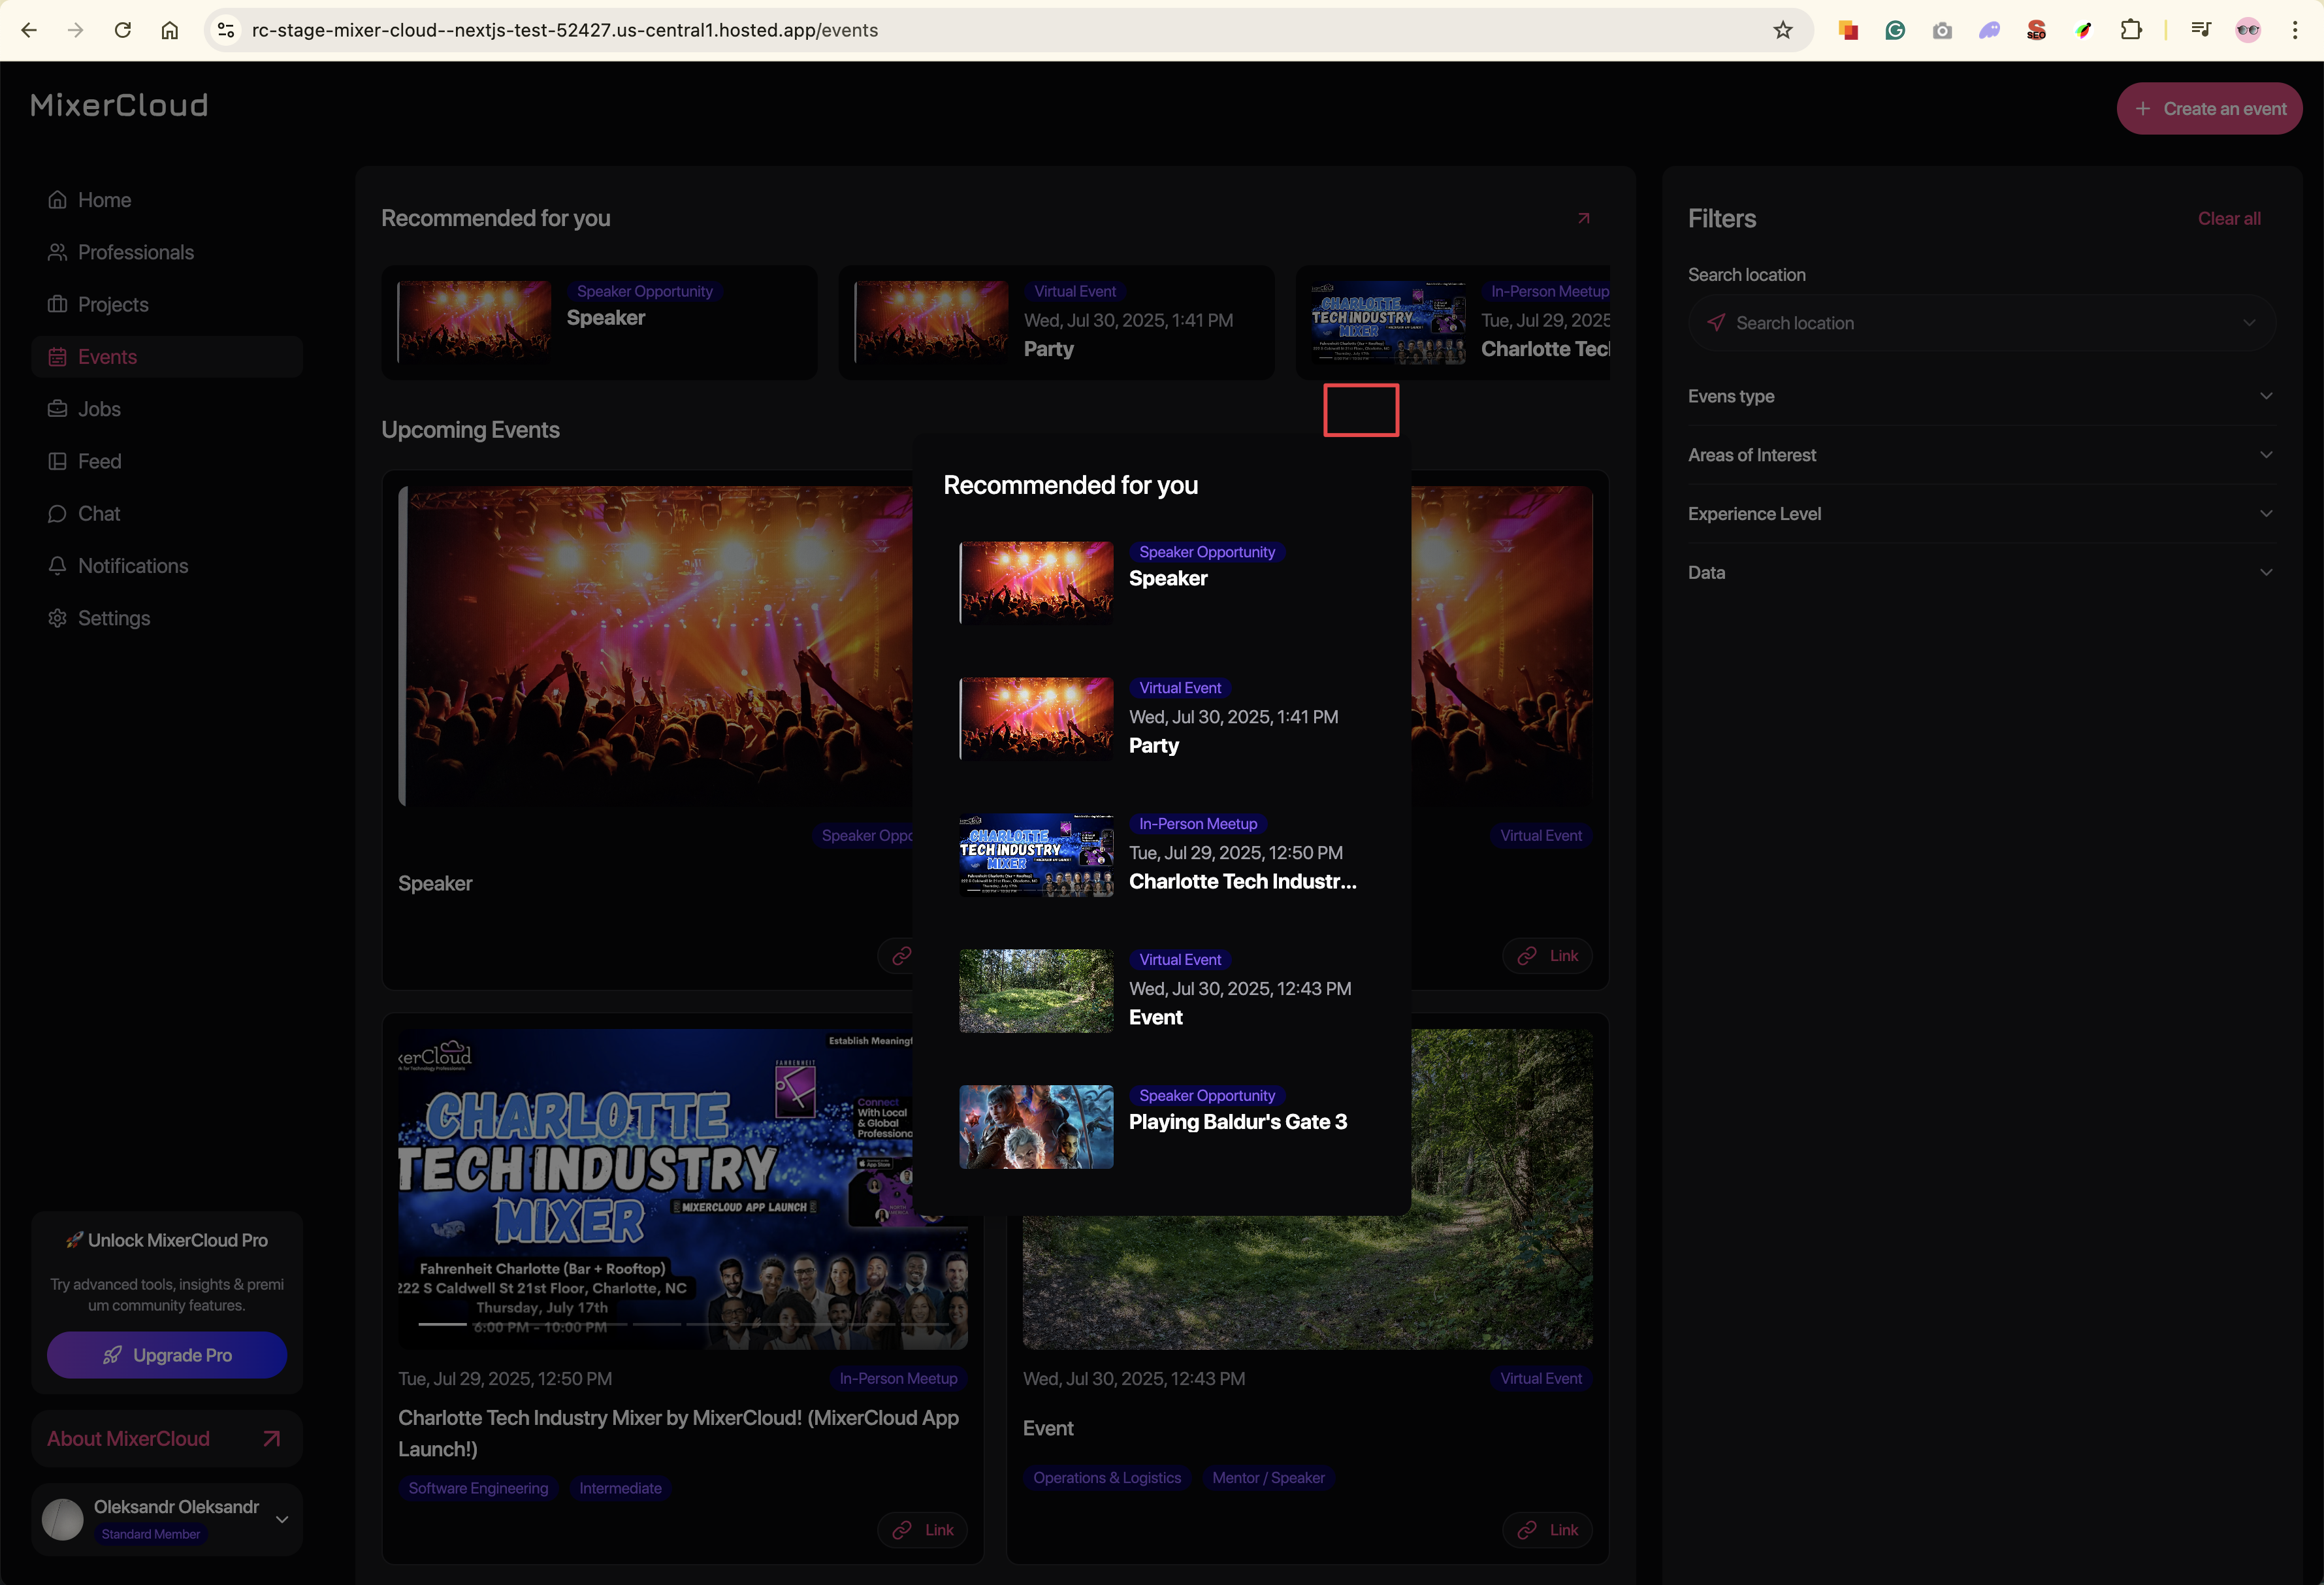Click the Home sidebar icon
The height and width of the screenshot is (1585, 2324).
[x=57, y=200]
